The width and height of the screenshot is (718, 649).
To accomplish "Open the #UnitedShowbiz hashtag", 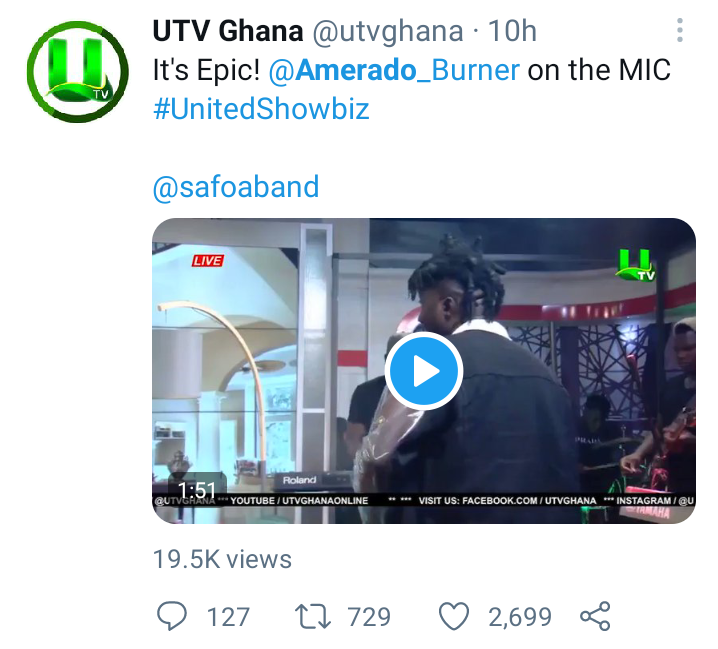I will click(261, 109).
